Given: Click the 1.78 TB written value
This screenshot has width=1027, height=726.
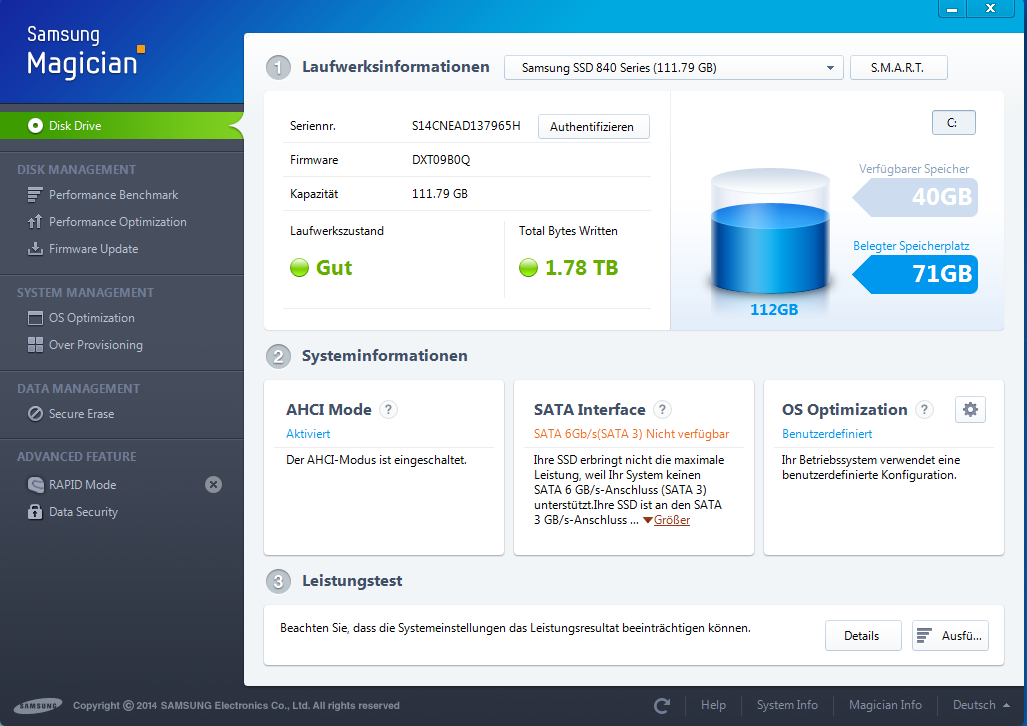Looking at the screenshot, I should click(582, 267).
